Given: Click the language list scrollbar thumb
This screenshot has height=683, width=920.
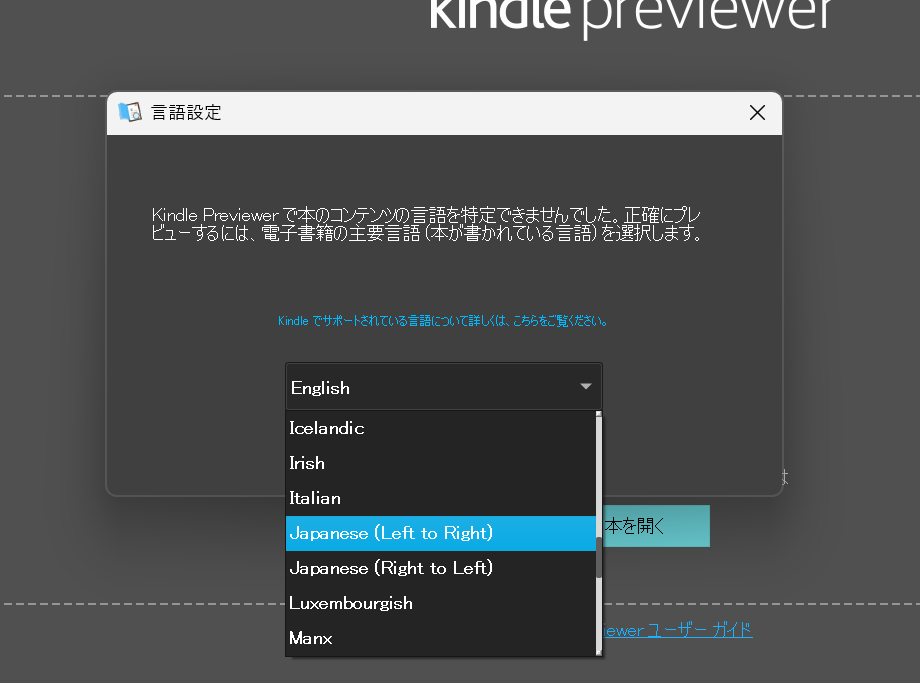Looking at the screenshot, I should [x=599, y=557].
